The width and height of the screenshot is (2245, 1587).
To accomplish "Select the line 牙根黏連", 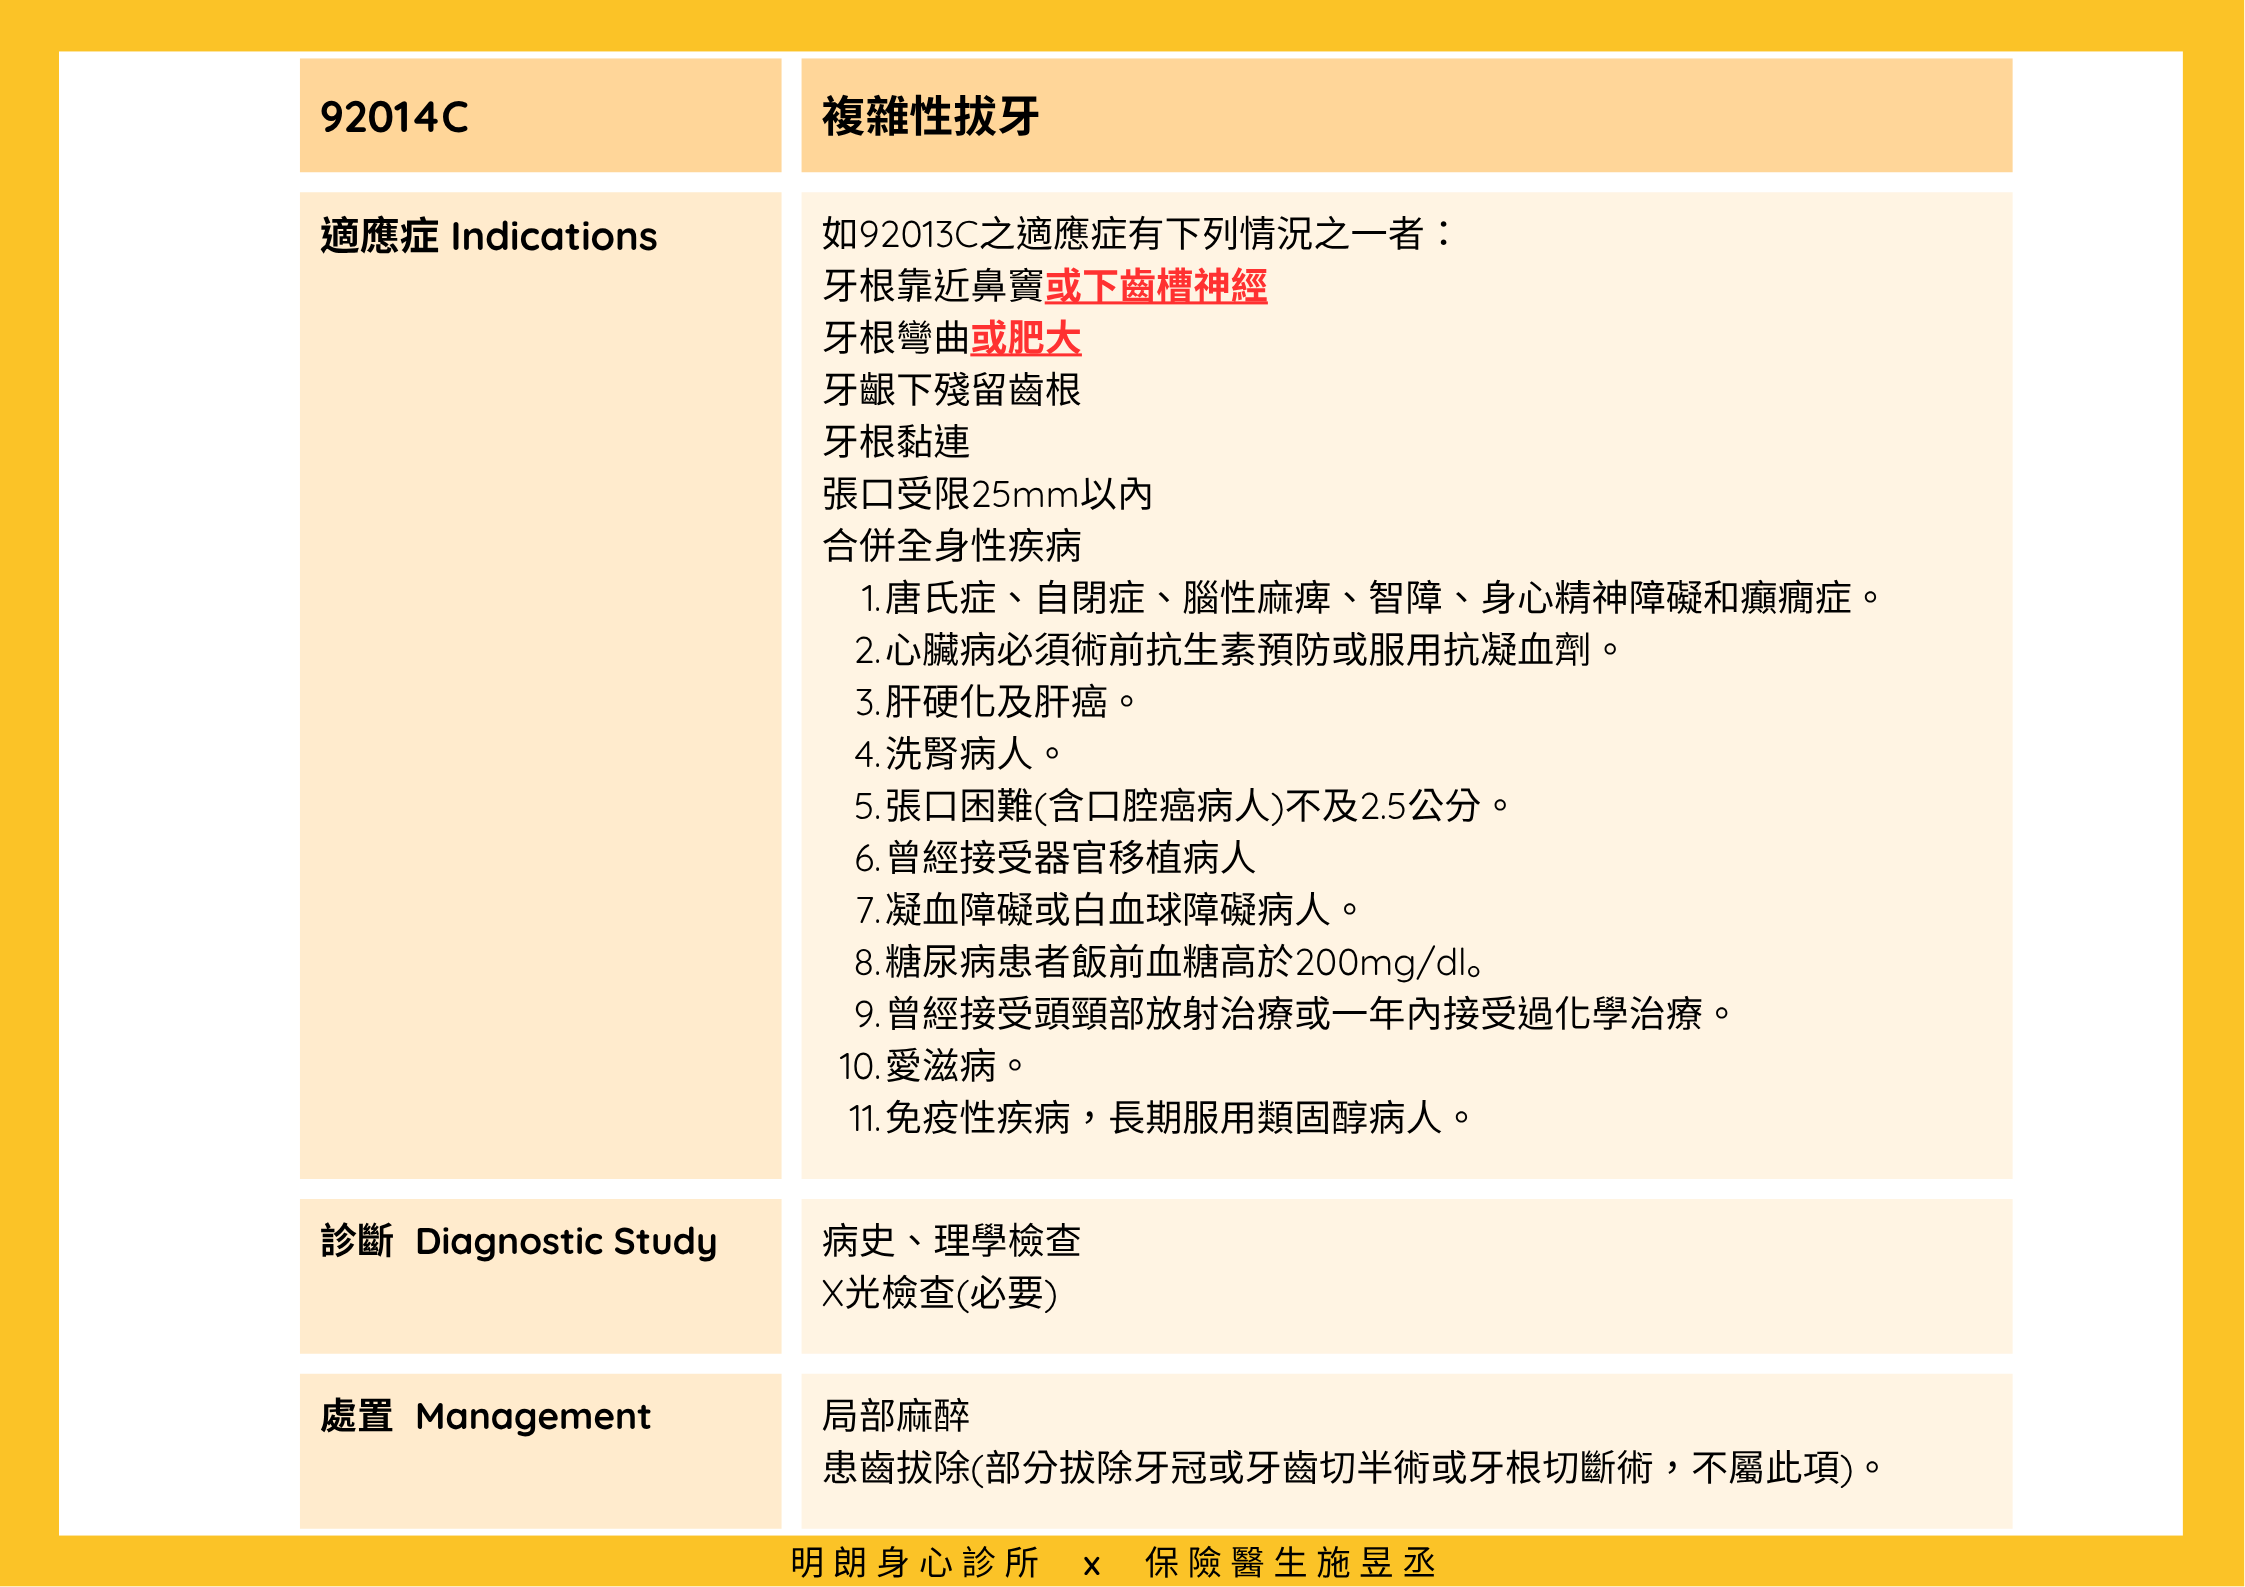I will 896,442.
